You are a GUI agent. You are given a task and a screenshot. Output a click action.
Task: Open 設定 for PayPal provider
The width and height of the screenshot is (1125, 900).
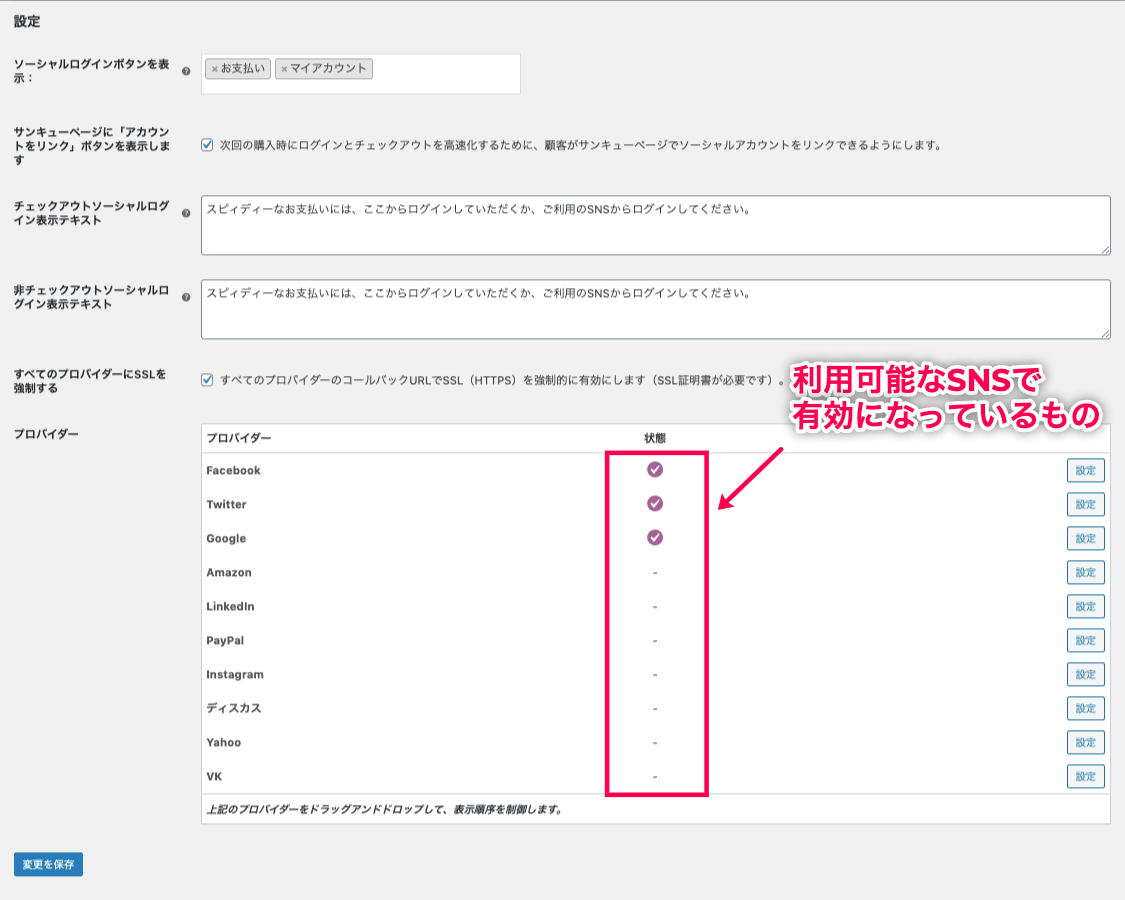click(x=1085, y=640)
